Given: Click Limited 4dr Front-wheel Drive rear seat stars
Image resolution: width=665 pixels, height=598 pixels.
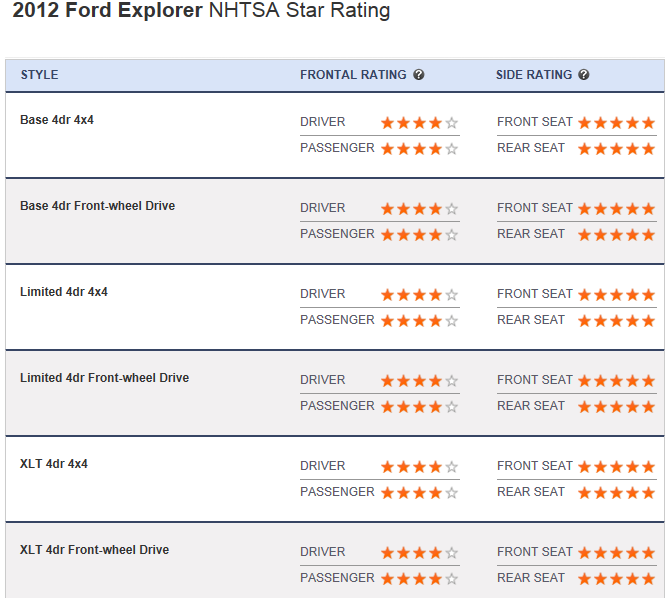Looking at the screenshot, I should tap(616, 407).
